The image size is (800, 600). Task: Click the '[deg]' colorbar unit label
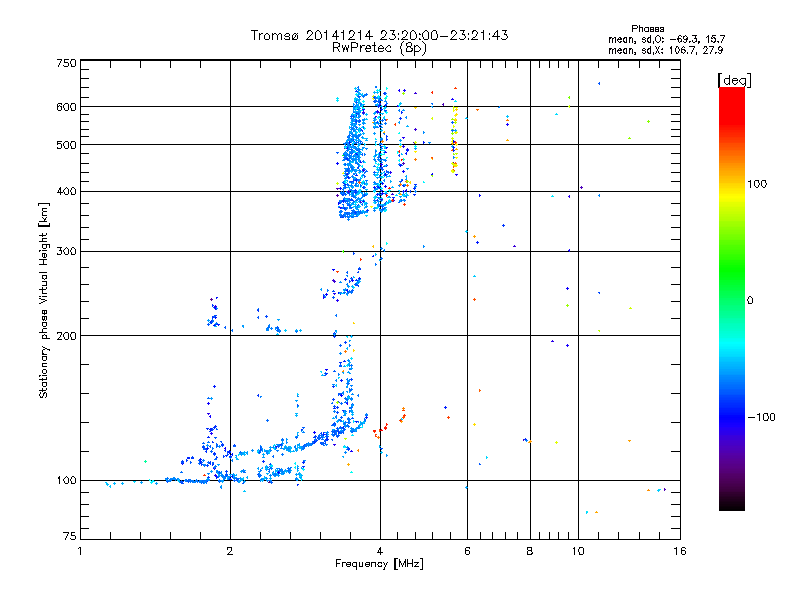point(734,80)
